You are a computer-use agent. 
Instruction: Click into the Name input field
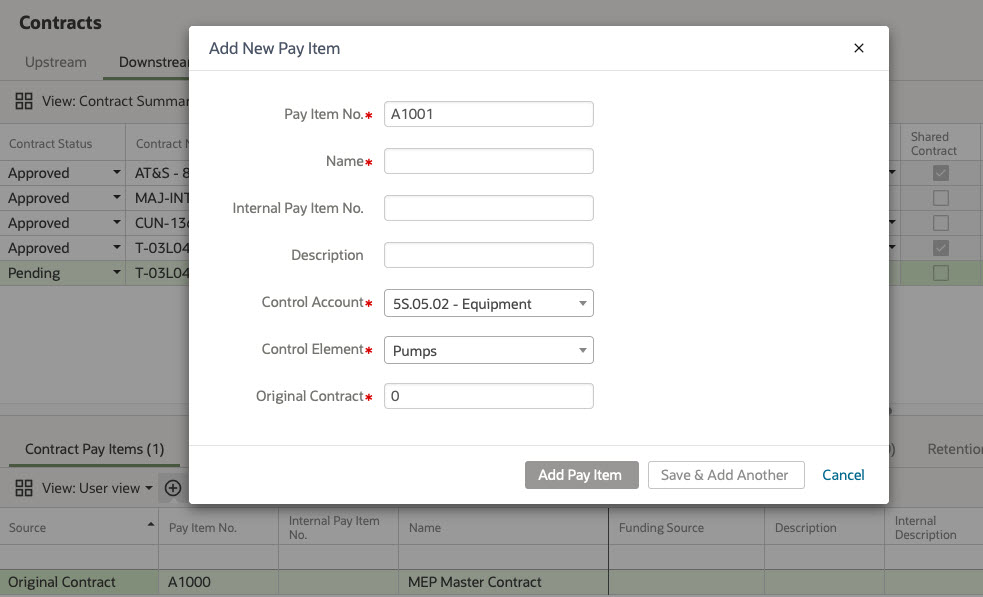tap(489, 161)
